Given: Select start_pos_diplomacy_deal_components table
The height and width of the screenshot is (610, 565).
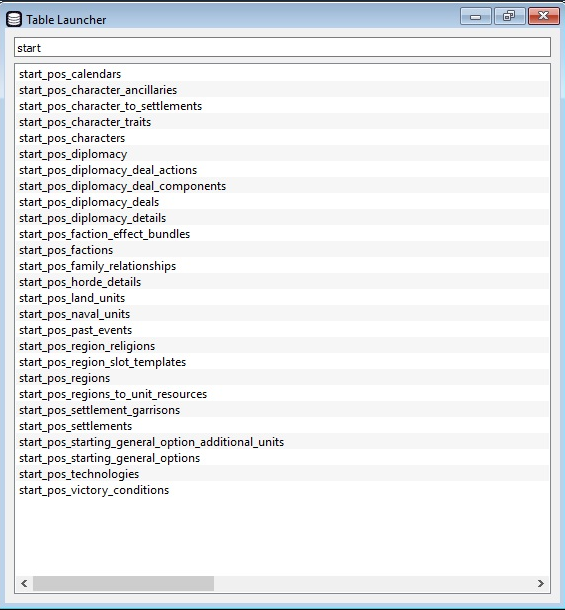Looking at the screenshot, I should pyautogui.click(x=282, y=186).
